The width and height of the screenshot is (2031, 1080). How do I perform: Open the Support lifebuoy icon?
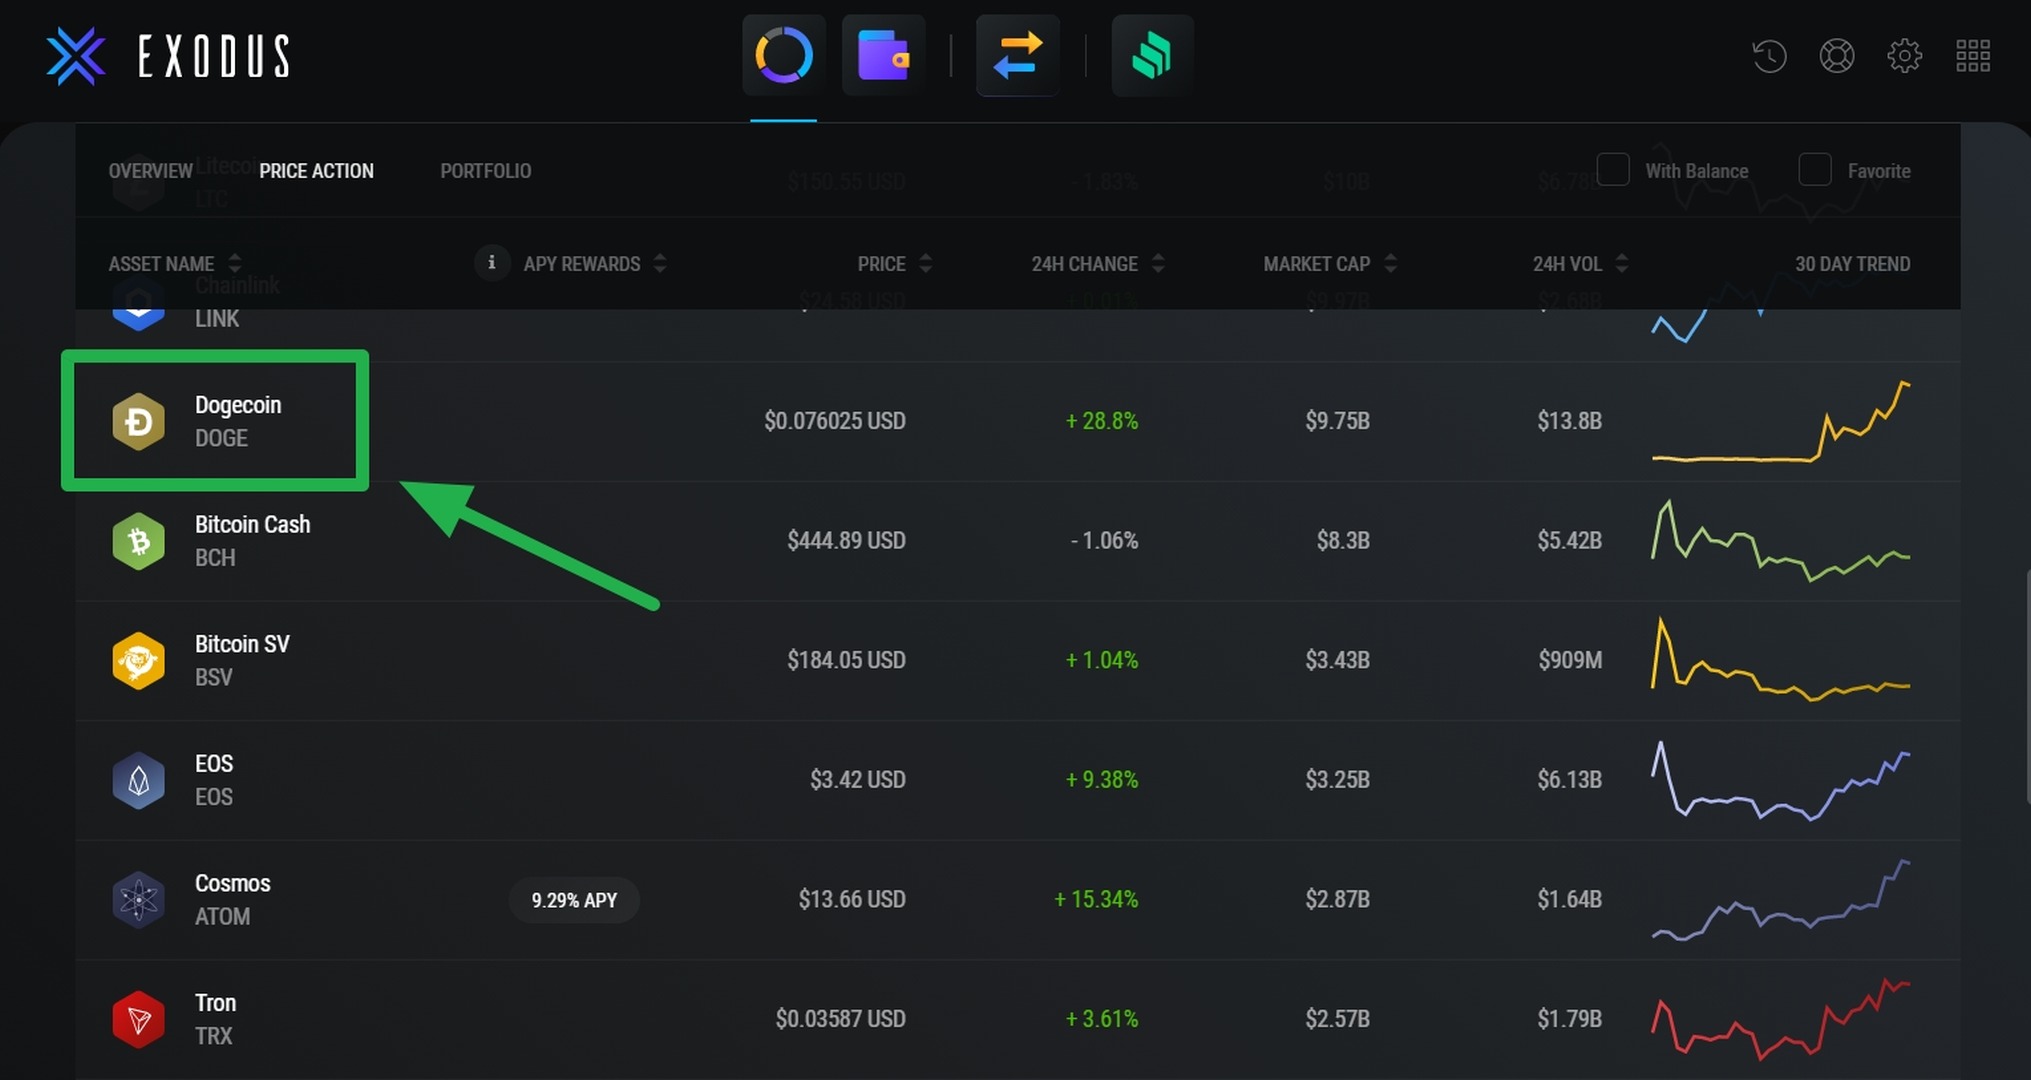click(1837, 56)
